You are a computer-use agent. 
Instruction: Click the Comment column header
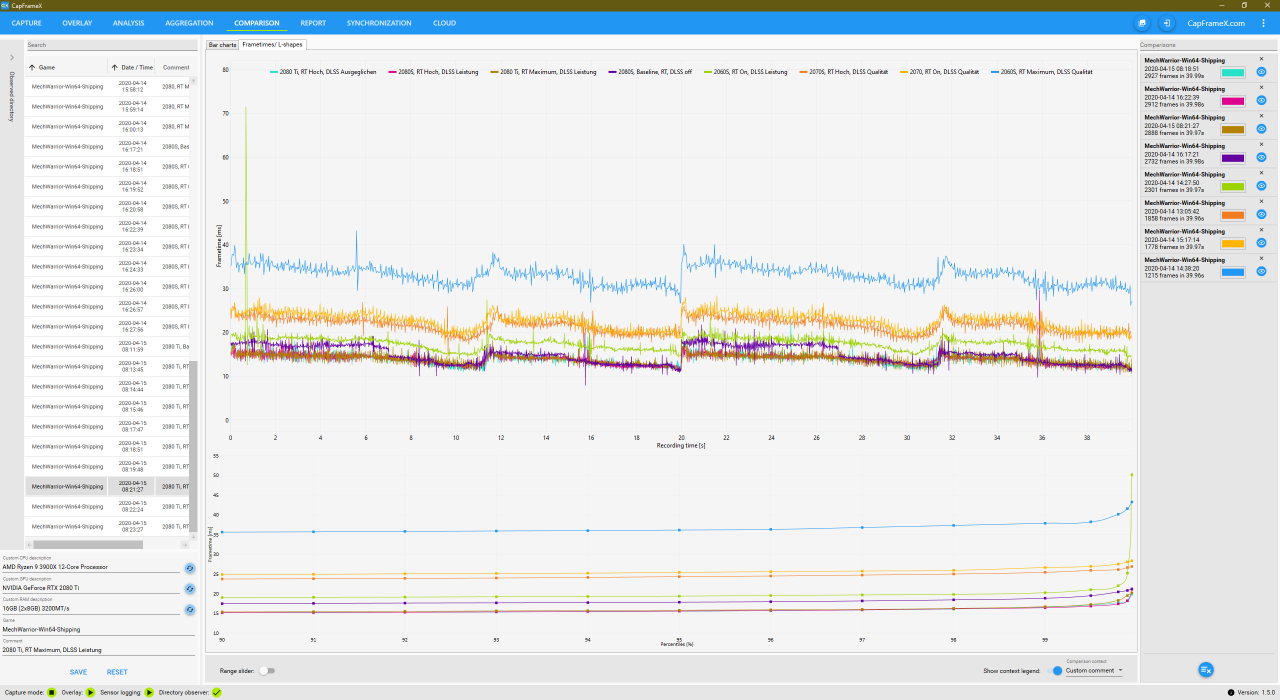(x=175, y=67)
